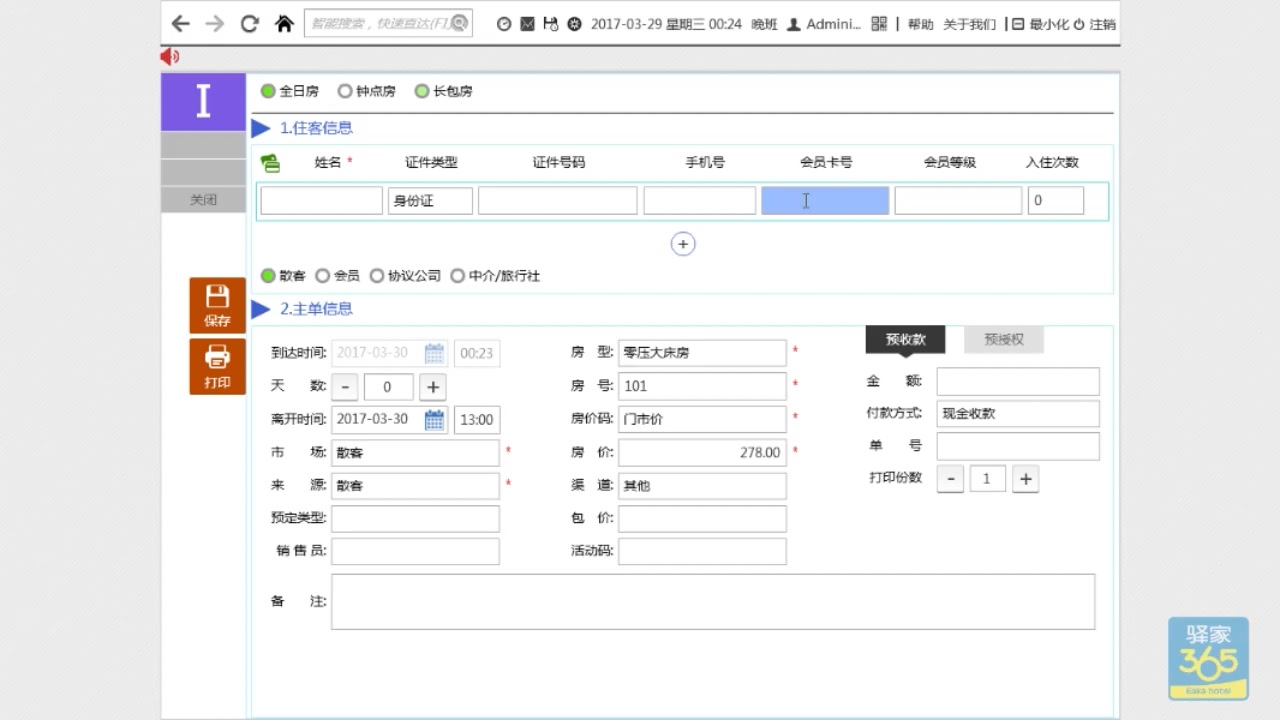1280x720 pixels.
Task: Select the 全日房 radio option
Action: (x=268, y=91)
